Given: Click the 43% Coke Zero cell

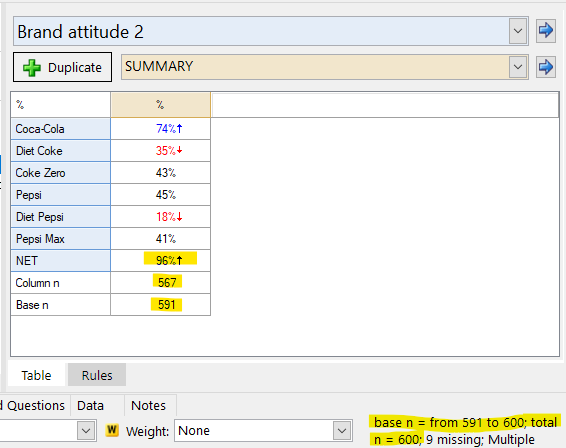Looking at the screenshot, I should coord(161,173).
